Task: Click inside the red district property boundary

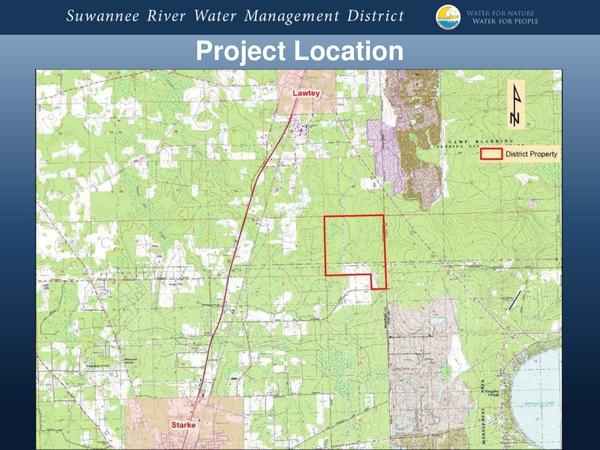Action: click(354, 241)
